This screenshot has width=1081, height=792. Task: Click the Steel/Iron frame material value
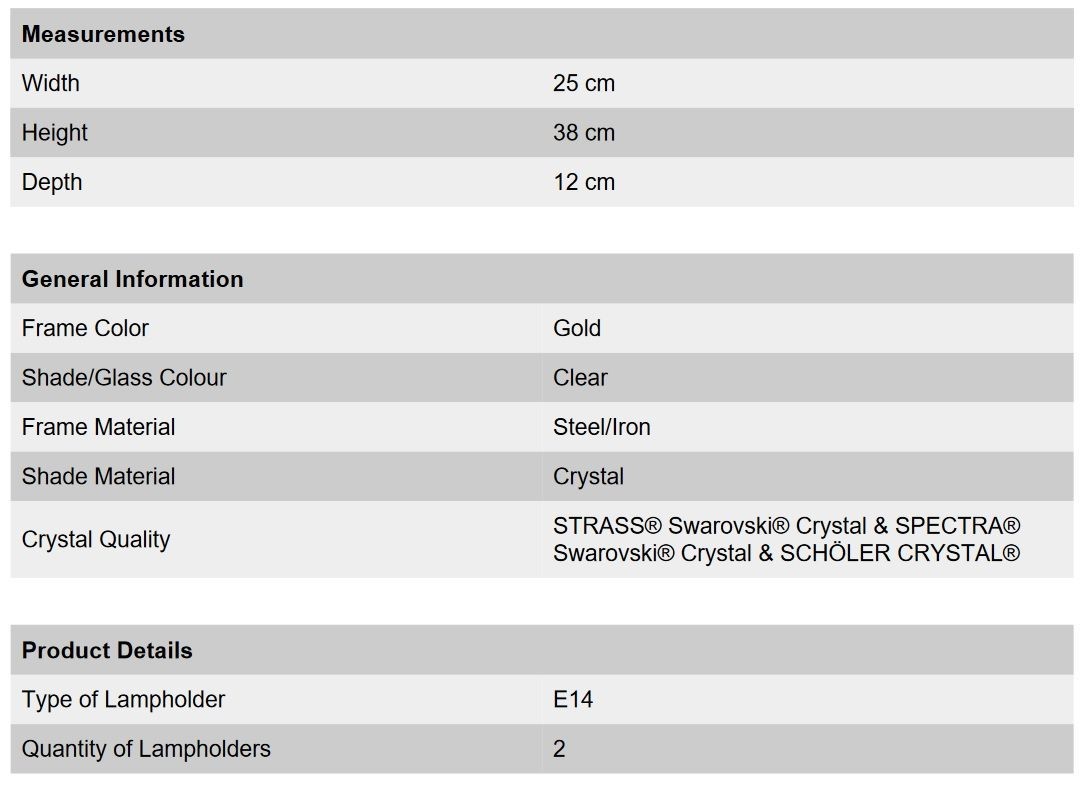[x=601, y=427]
